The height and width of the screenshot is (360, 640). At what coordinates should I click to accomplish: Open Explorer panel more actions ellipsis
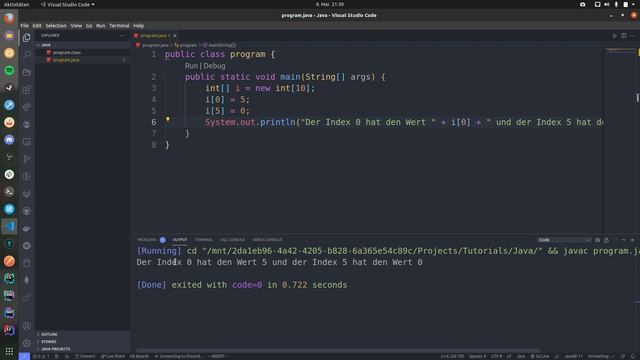click(122, 36)
